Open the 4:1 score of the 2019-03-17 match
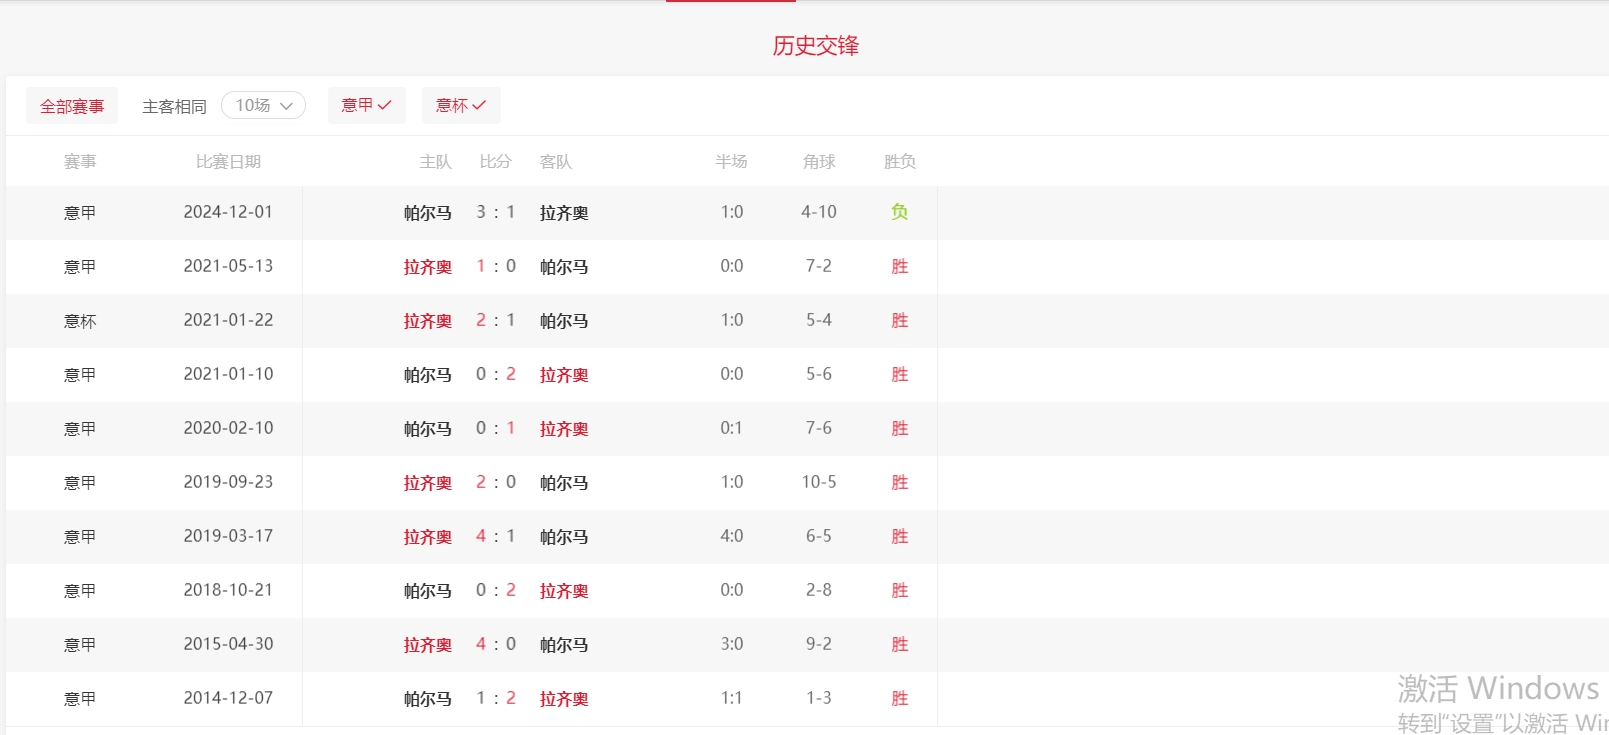Screen dimensions: 1609x735 click(495, 537)
